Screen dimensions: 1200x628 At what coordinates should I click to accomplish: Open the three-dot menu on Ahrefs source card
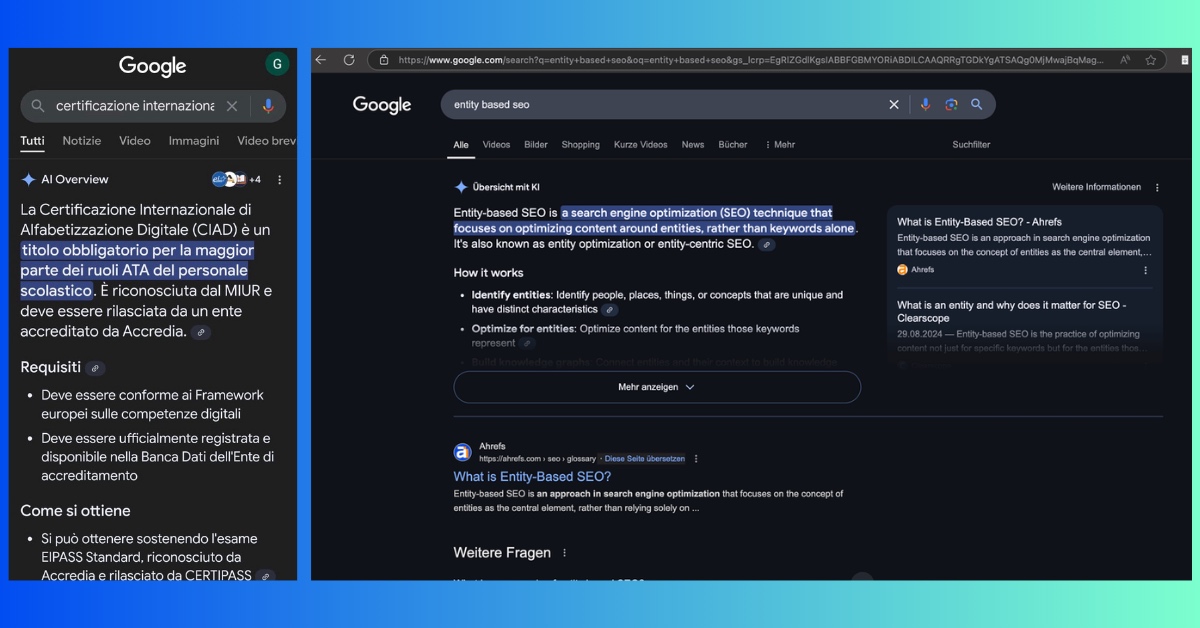click(1145, 270)
